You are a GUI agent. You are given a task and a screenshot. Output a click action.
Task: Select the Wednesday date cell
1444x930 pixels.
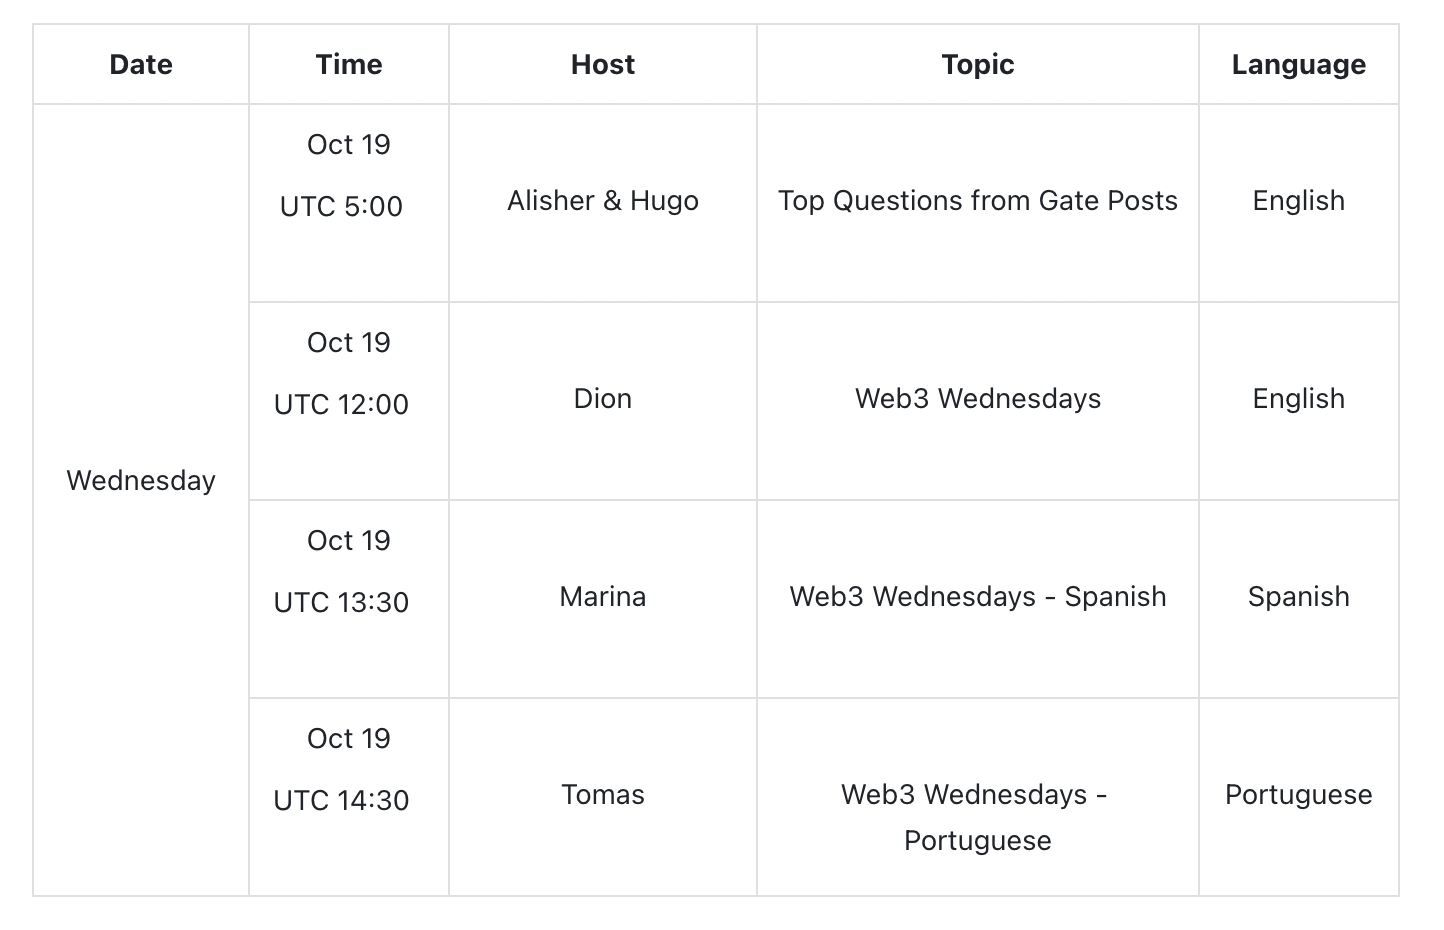[x=141, y=481]
